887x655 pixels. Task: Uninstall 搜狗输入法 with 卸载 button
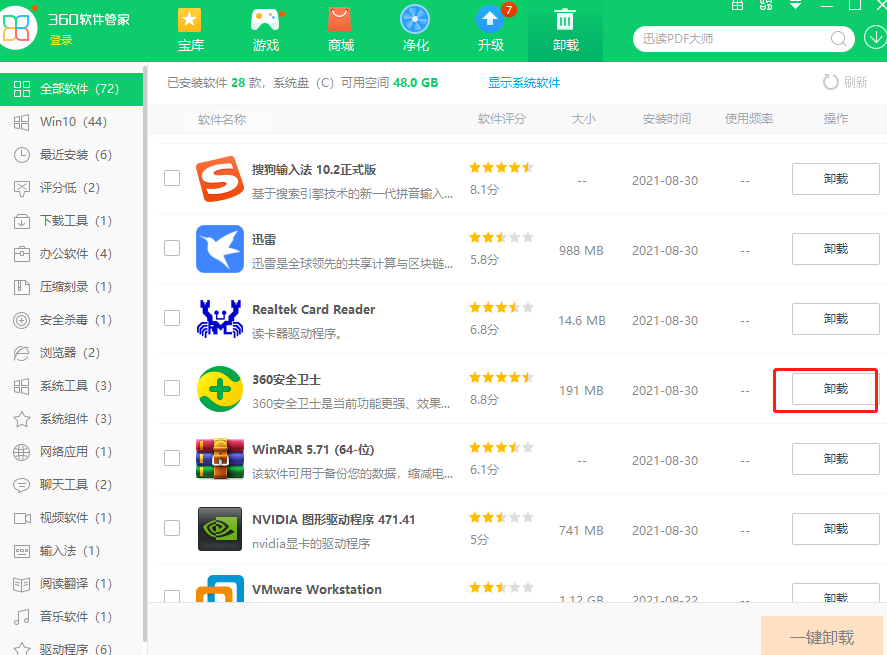[836, 179]
